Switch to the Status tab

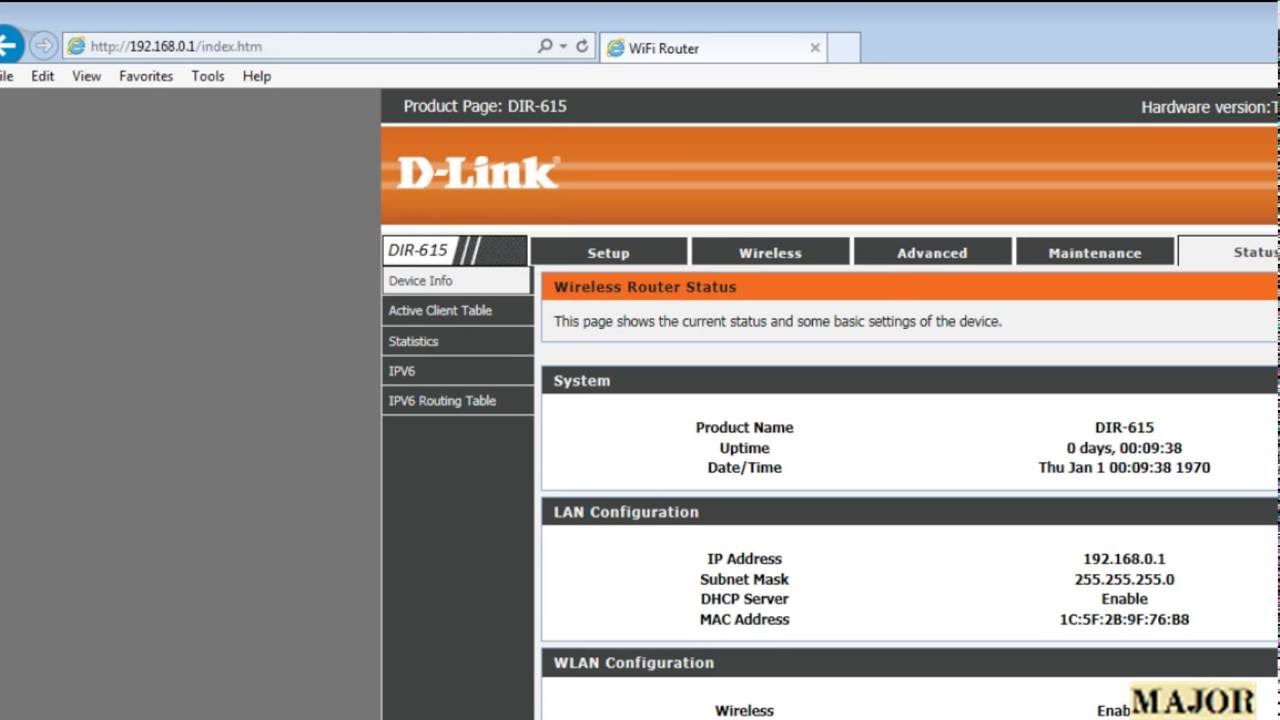(1229, 252)
